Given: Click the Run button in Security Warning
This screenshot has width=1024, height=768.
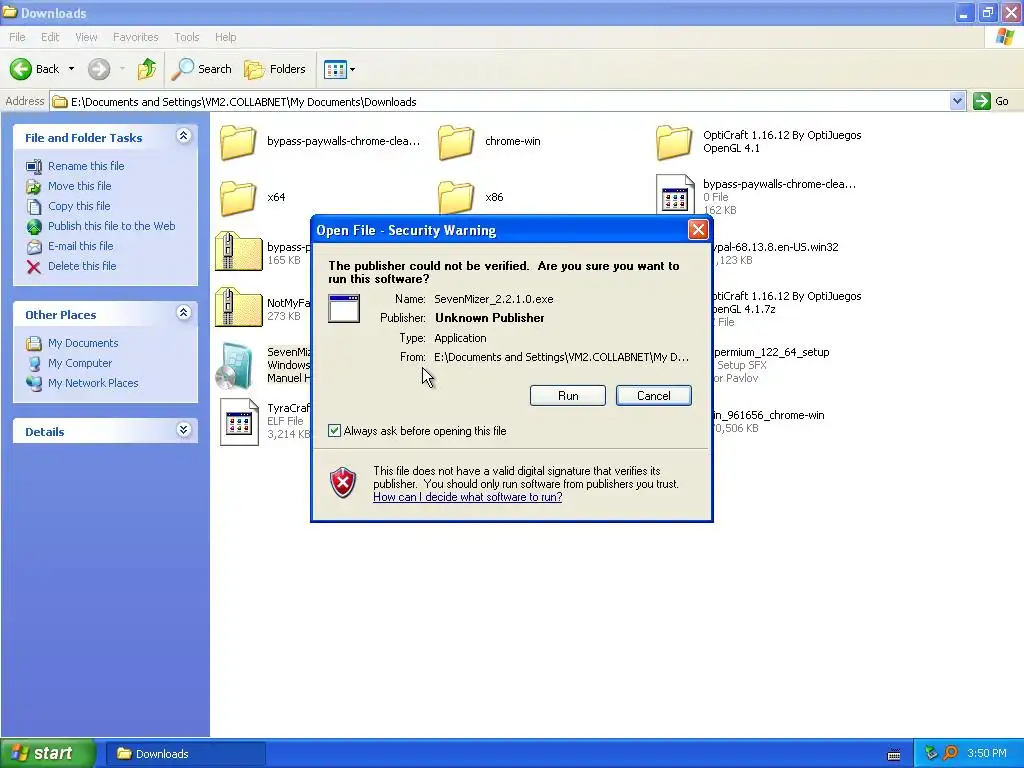Looking at the screenshot, I should pyautogui.click(x=568, y=396).
